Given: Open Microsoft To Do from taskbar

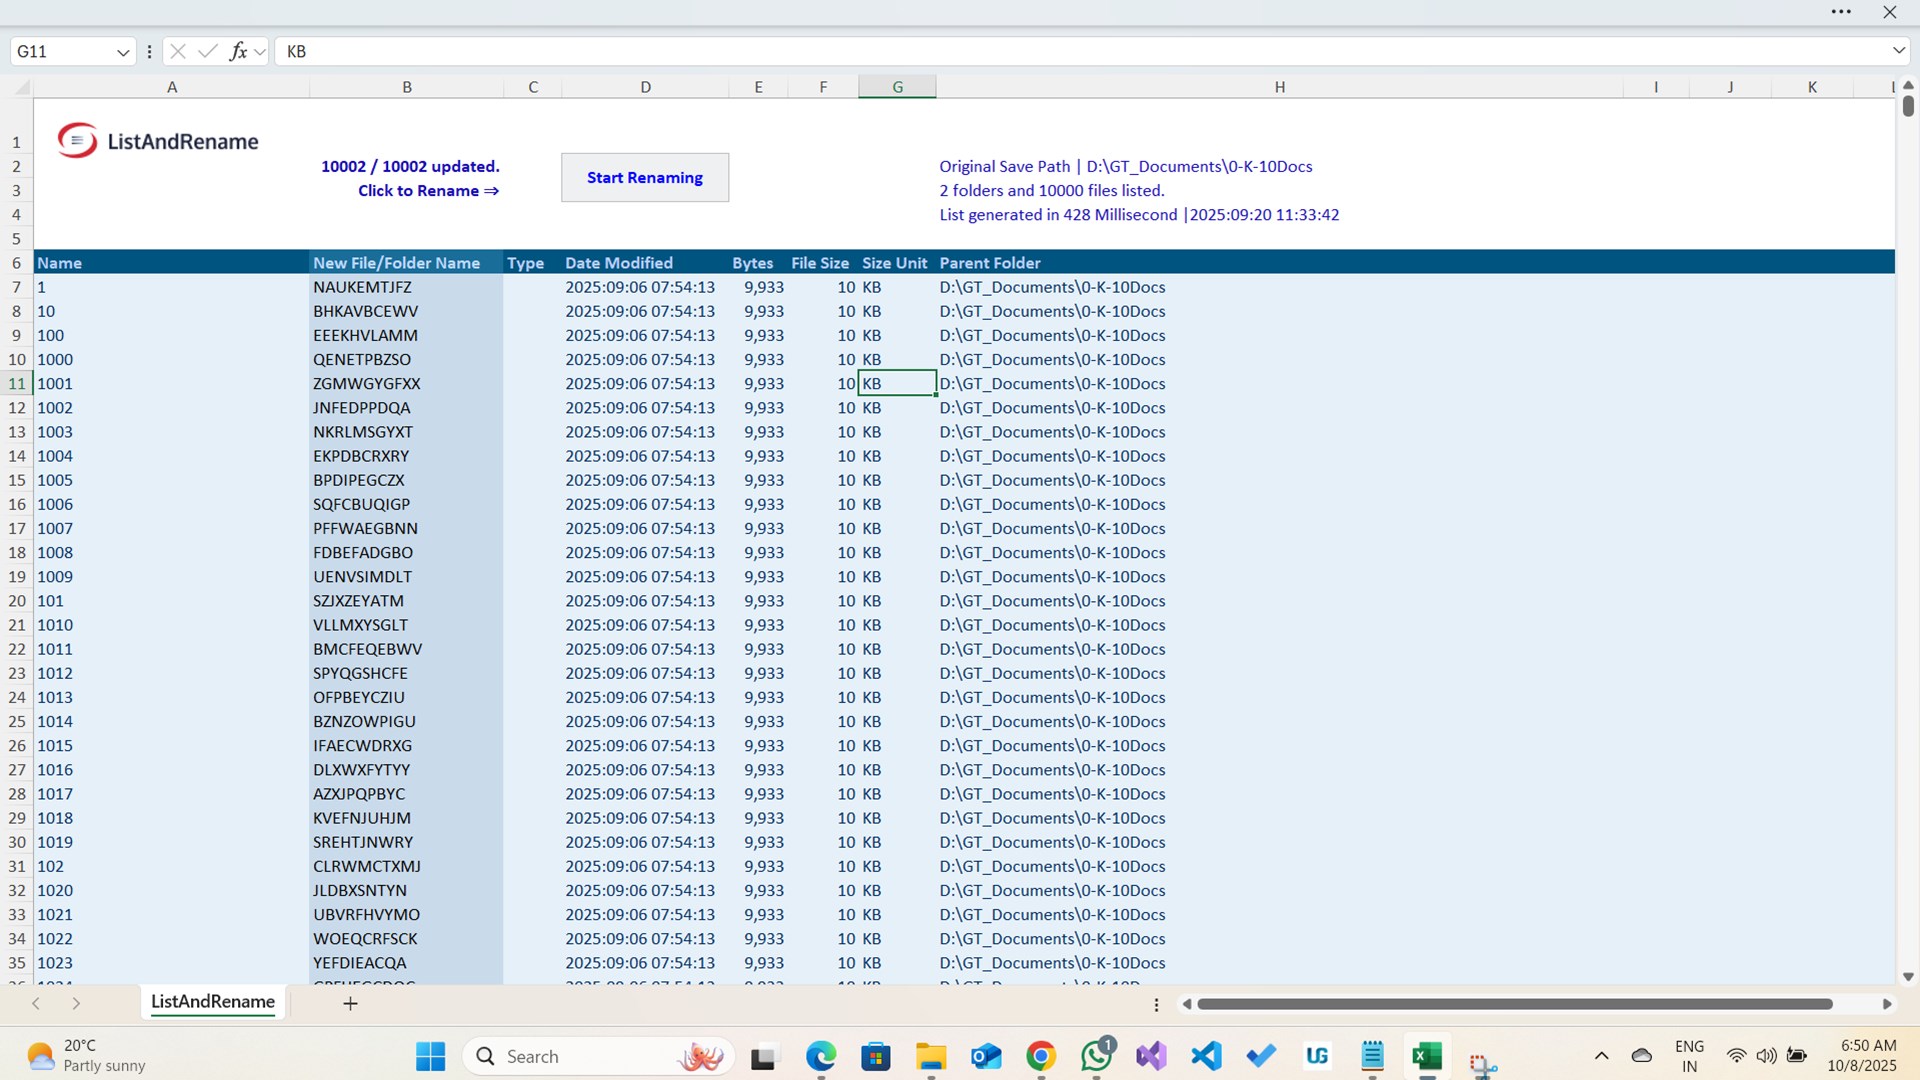Looking at the screenshot, I should pyautogui.click(x=1262, y=1056).
